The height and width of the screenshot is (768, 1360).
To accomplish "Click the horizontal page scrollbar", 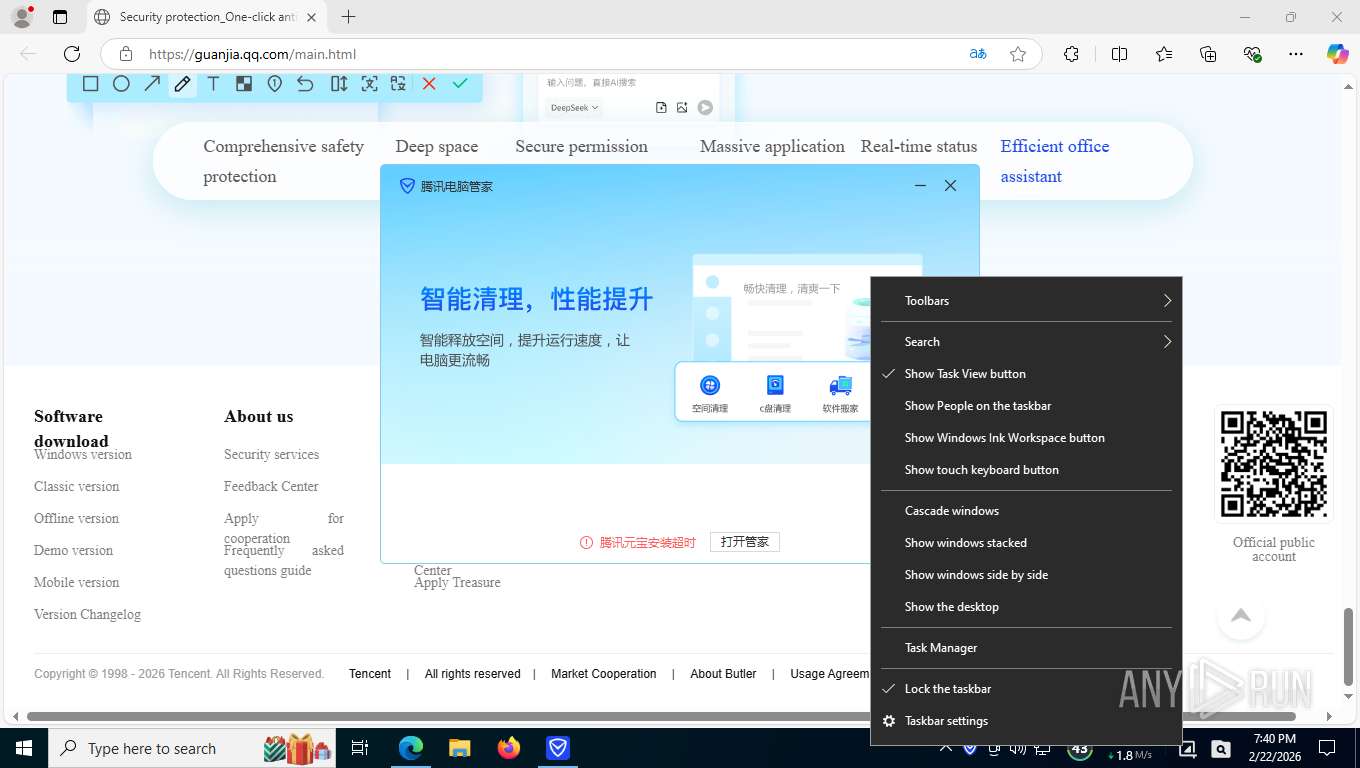I will click(661, 716).
